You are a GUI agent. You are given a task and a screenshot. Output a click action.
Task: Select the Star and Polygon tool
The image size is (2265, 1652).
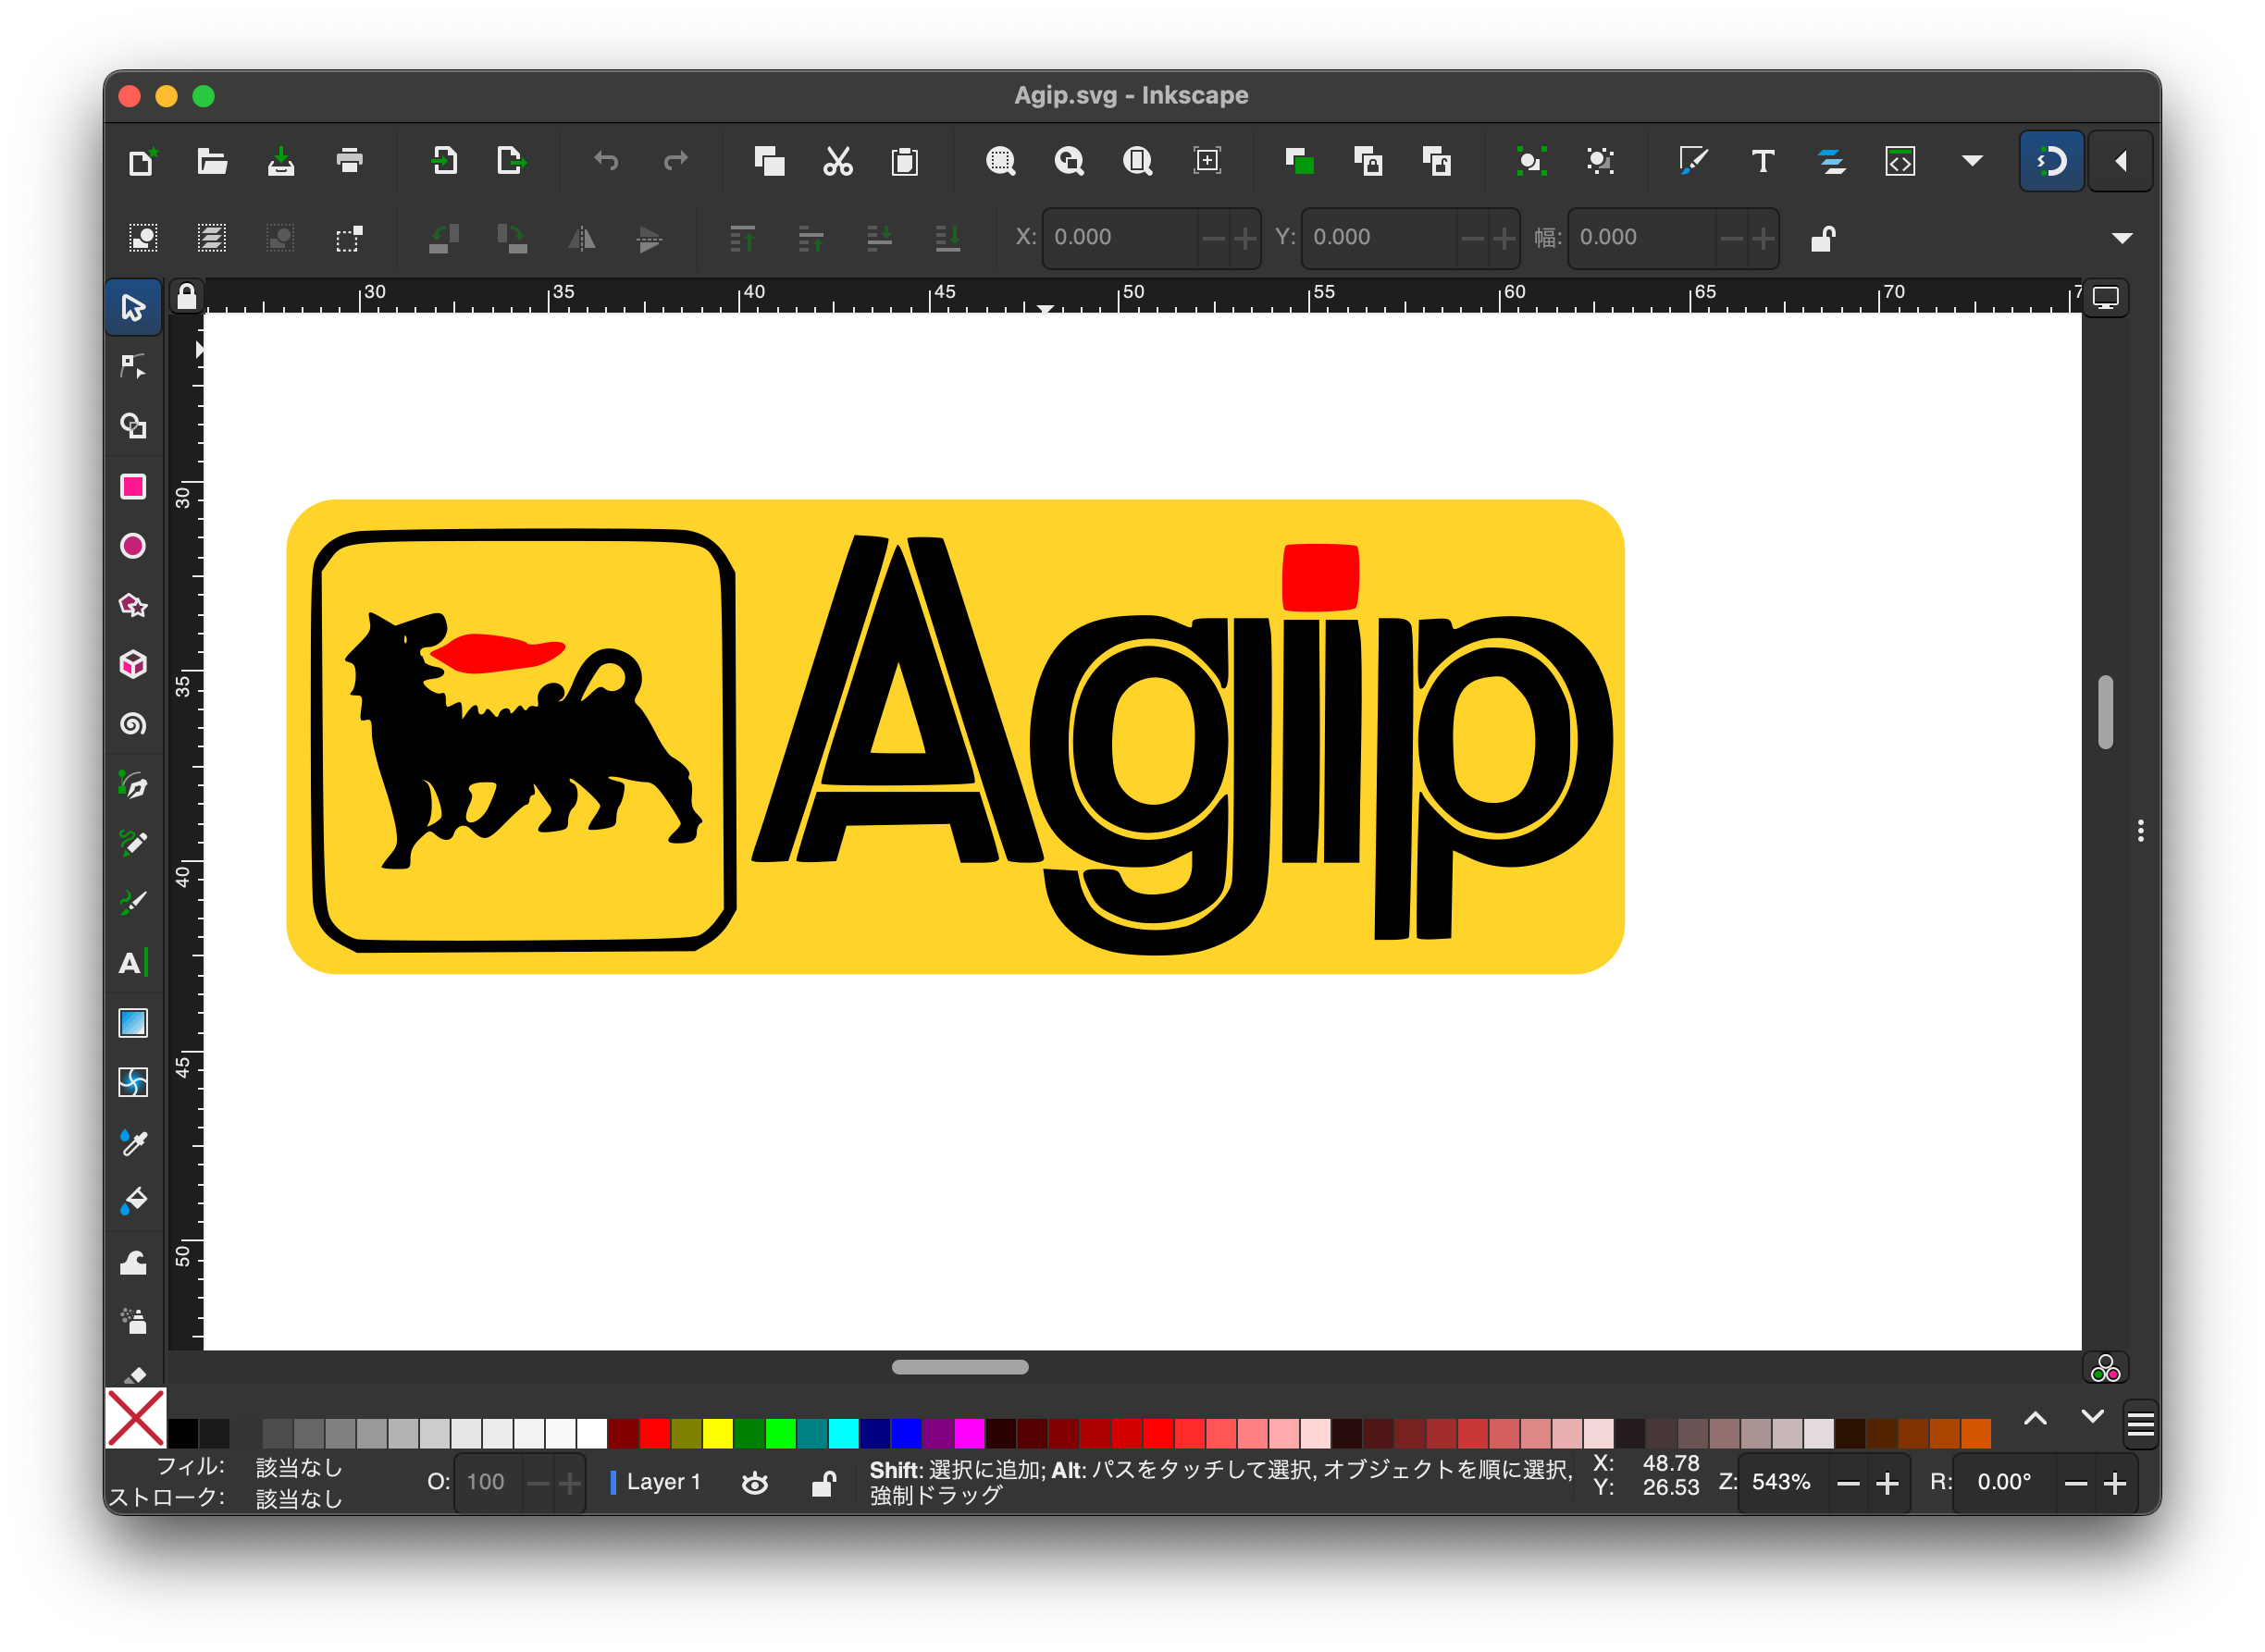tap(133, 606)
